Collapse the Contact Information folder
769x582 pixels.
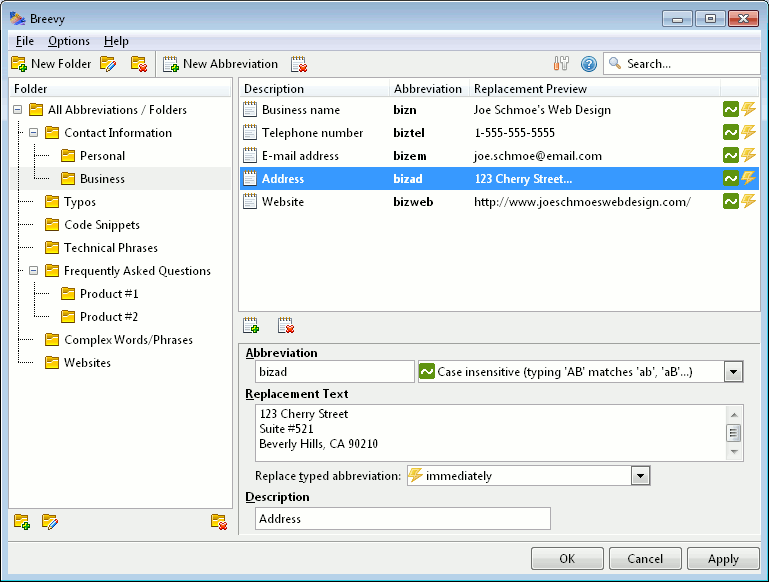(x=34, y=133)
